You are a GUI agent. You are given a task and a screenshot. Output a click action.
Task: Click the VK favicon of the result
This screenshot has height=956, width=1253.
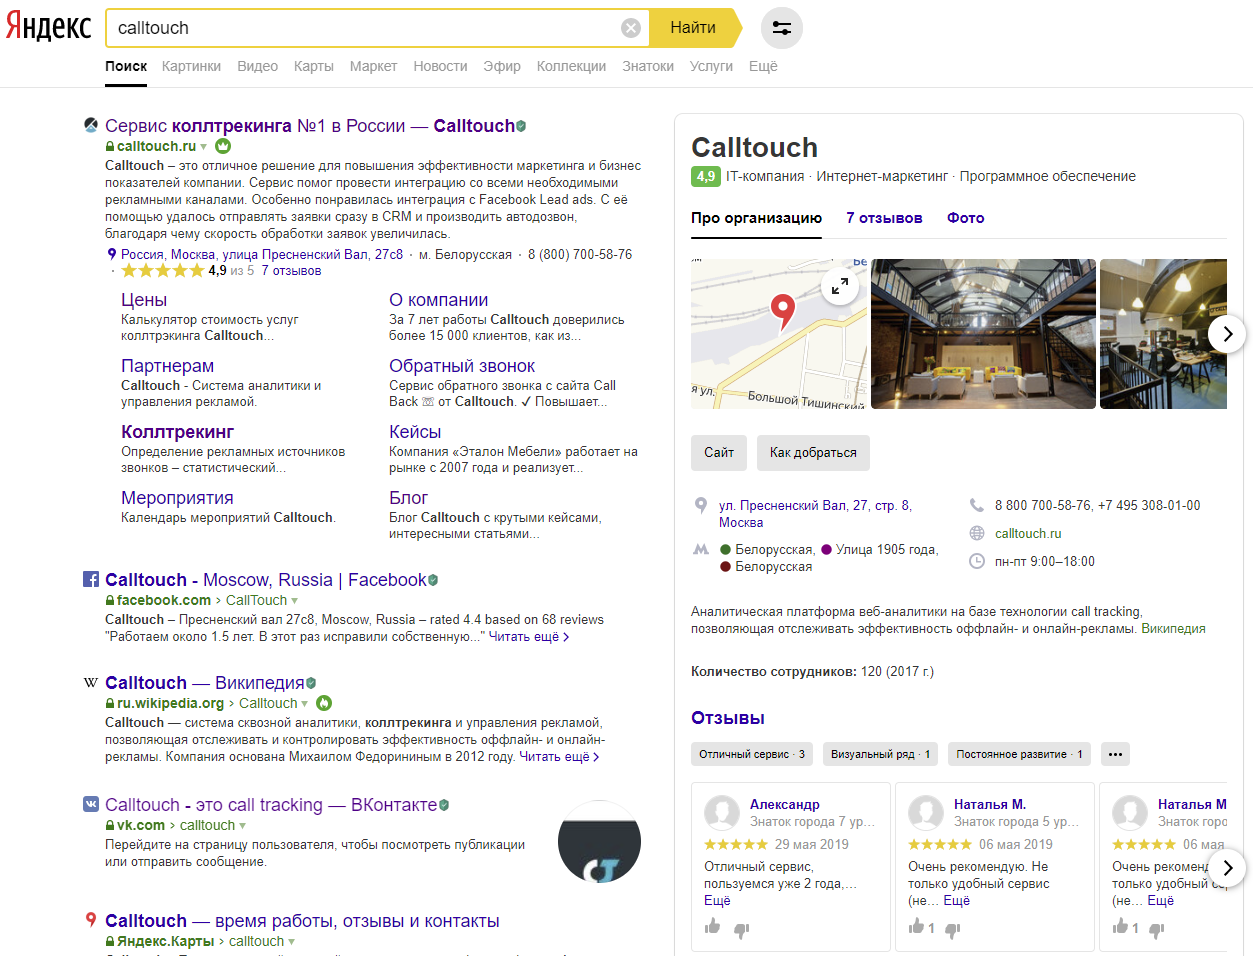click(x=91, y=804)
